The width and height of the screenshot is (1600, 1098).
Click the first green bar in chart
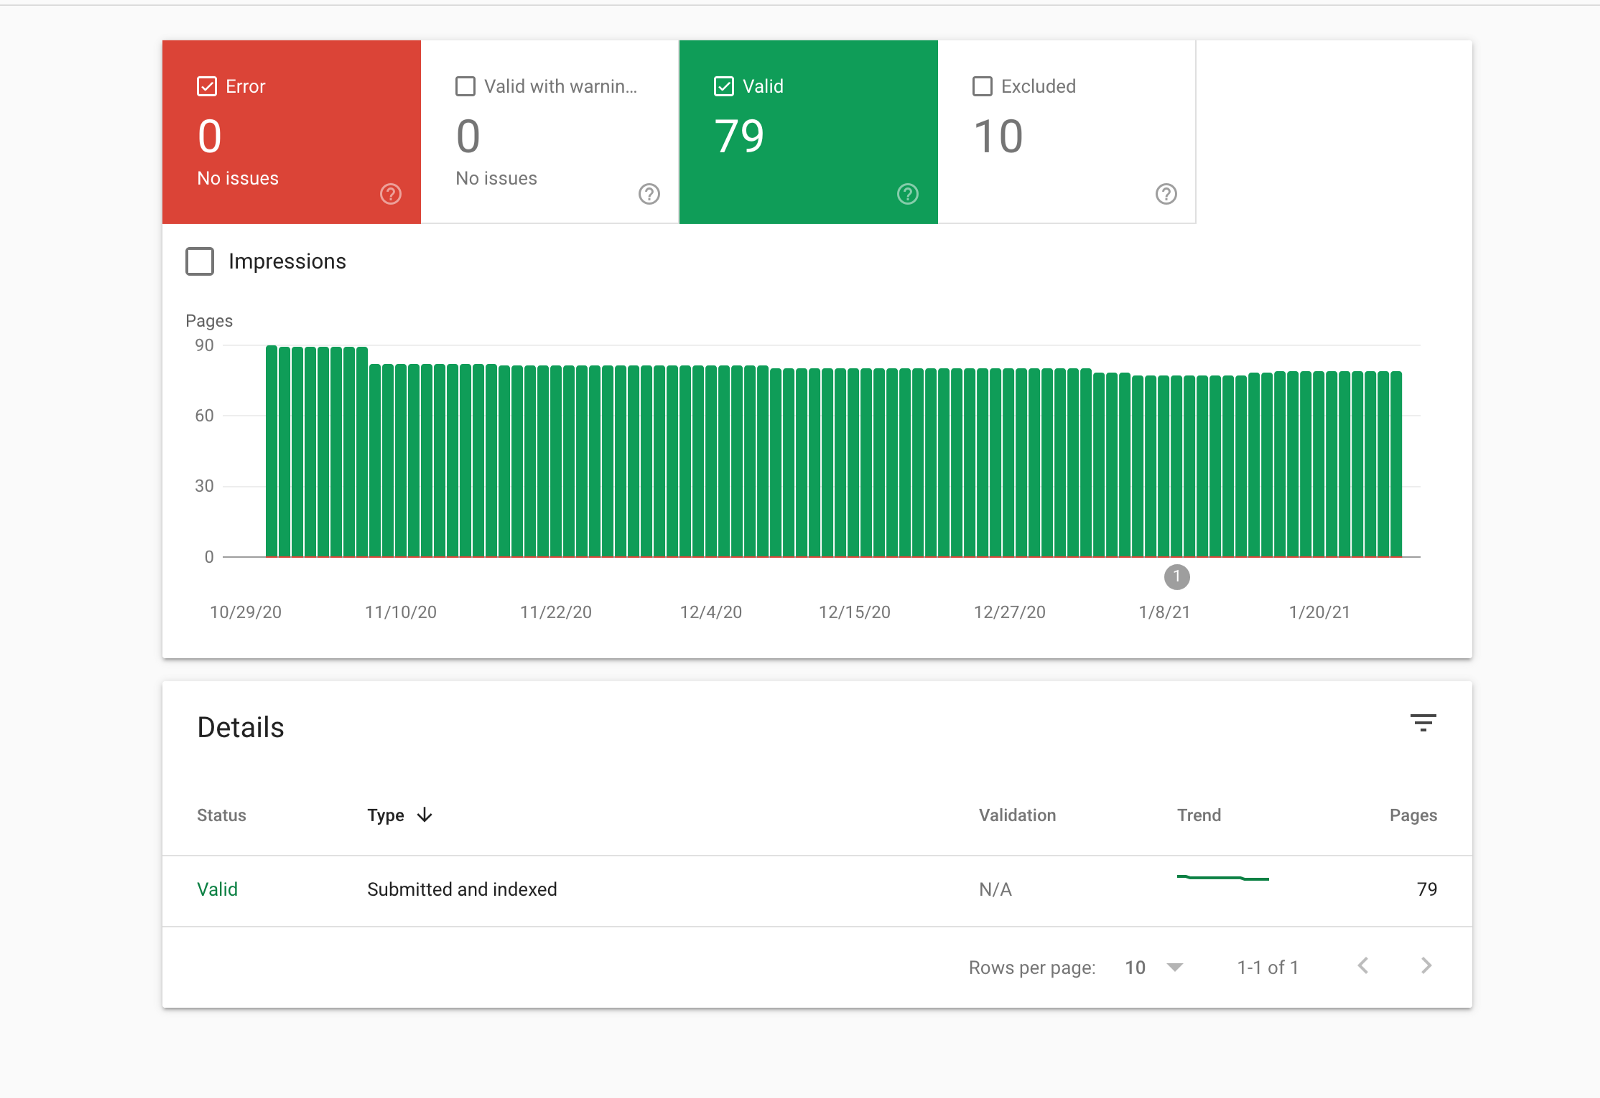[271, 450]
